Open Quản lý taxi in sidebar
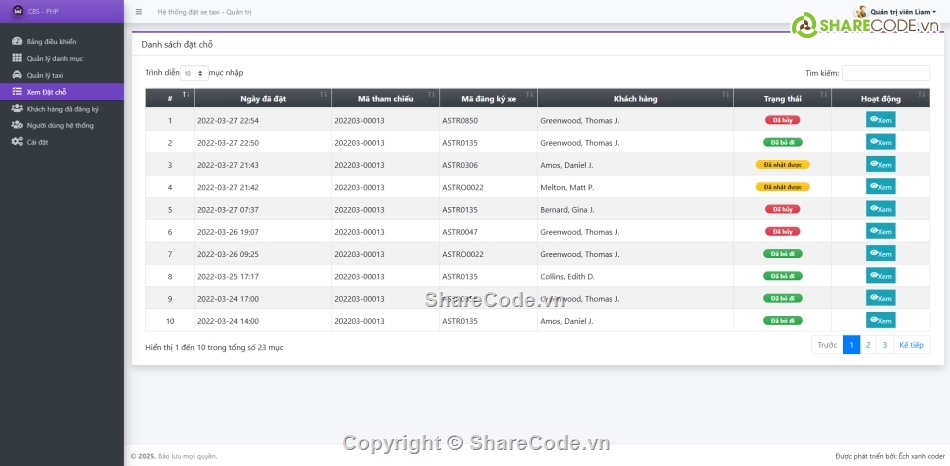Viewport: 950px width, 466px height. 62,75
